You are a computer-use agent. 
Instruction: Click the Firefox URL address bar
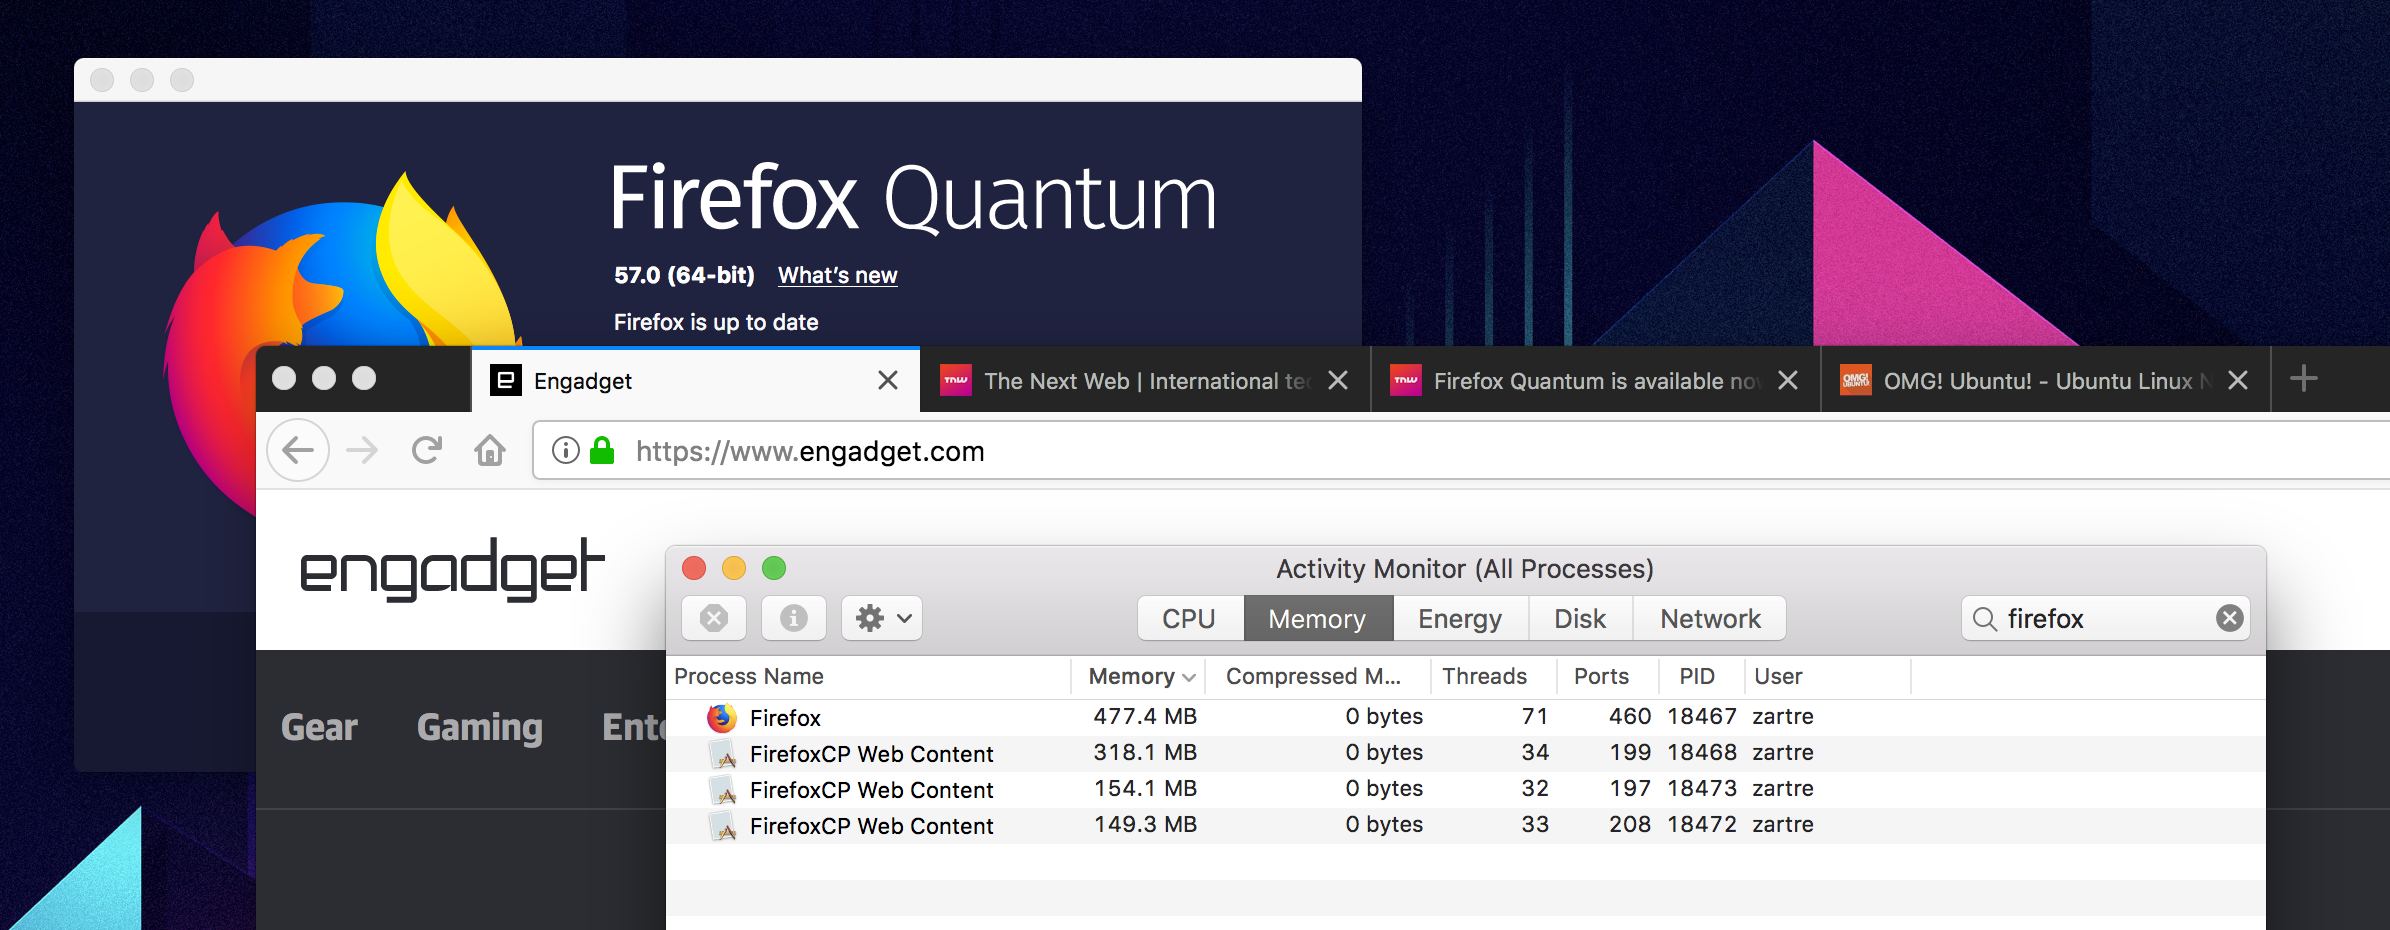click(x=1460, y=451)
